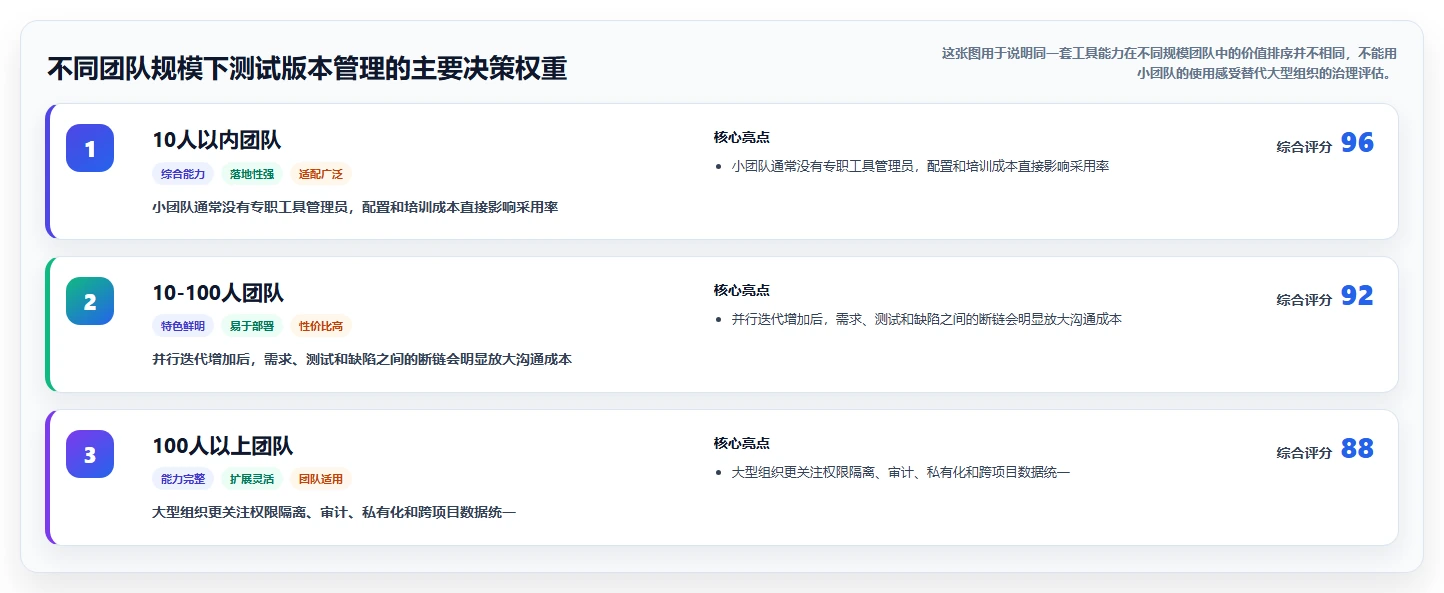
Task: Click the 10人以内团队 heading
Action: [x=217, y=140]
